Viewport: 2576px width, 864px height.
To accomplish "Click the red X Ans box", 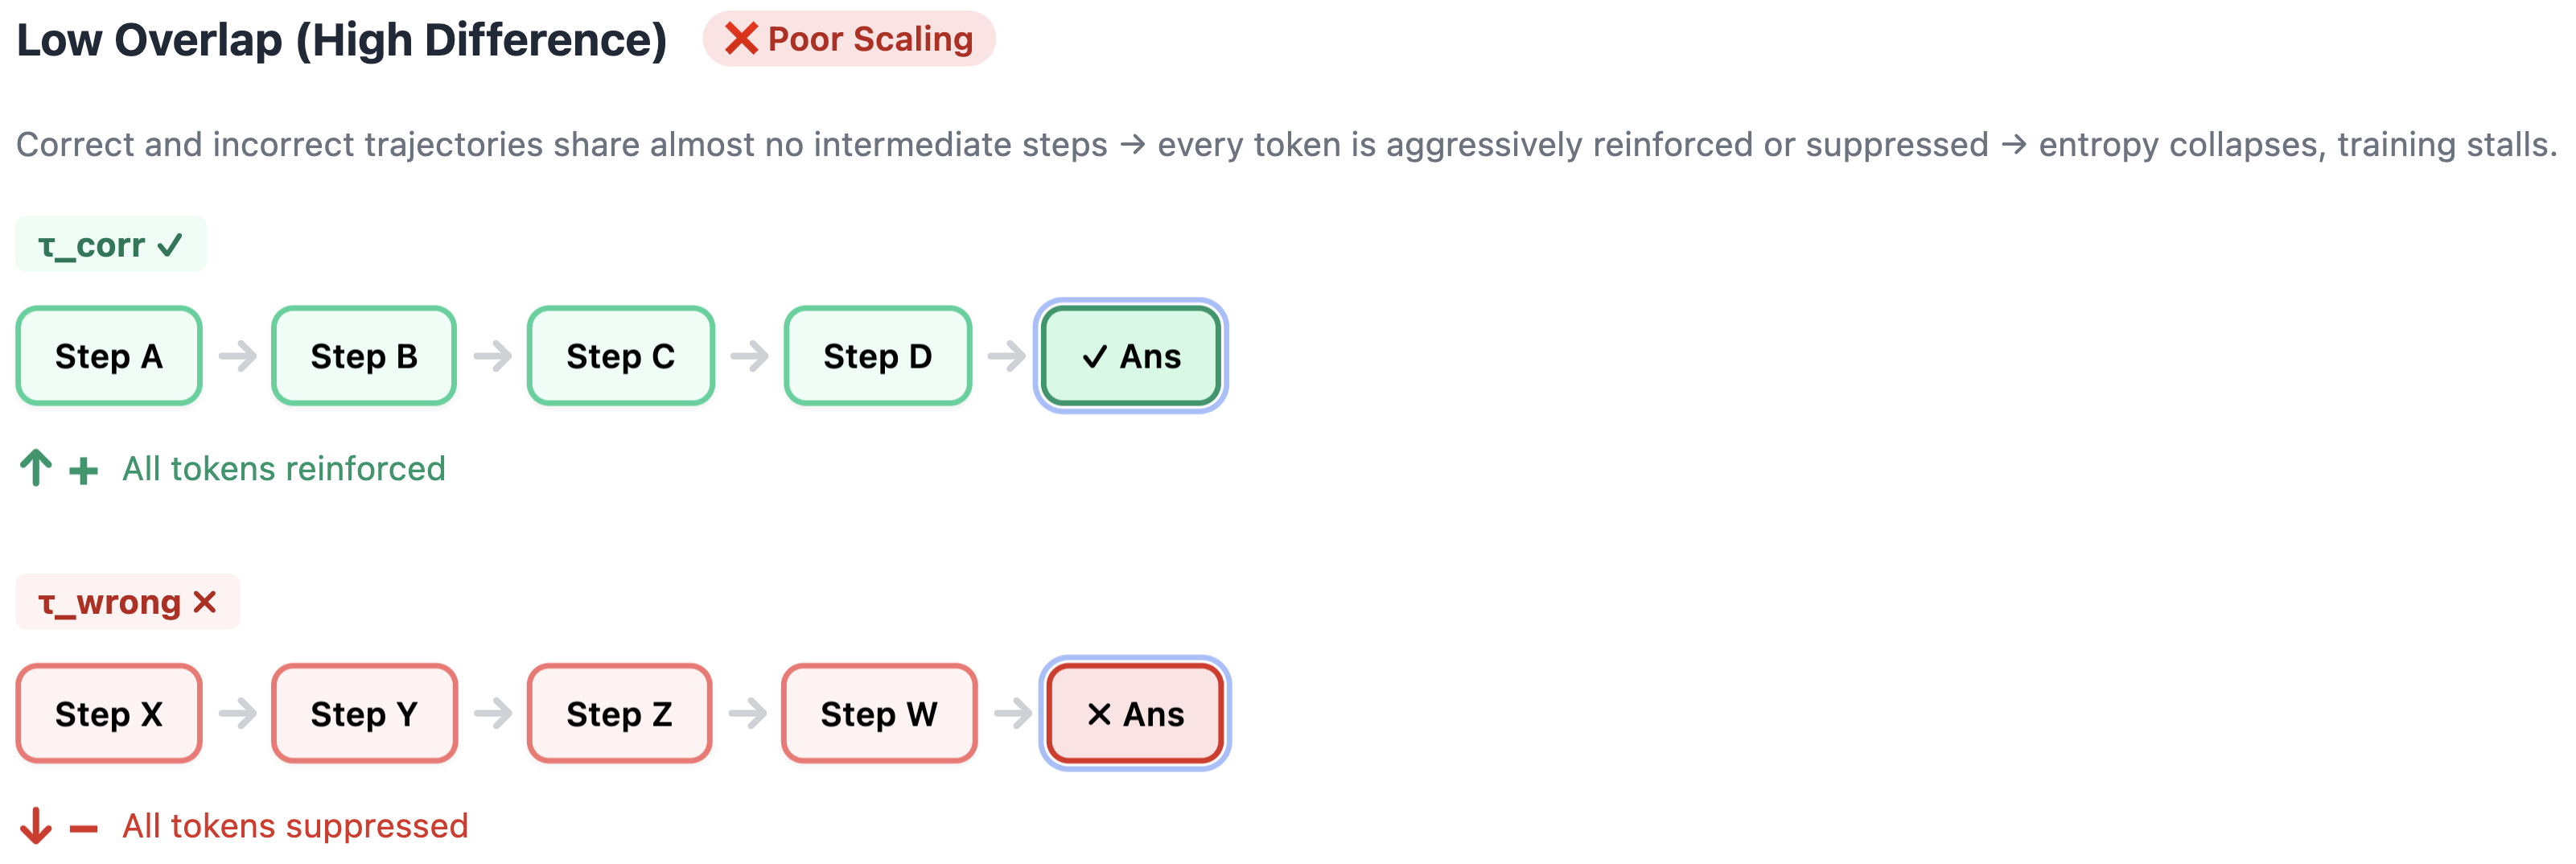I will pyautogui.click(x=1135, y=713).
